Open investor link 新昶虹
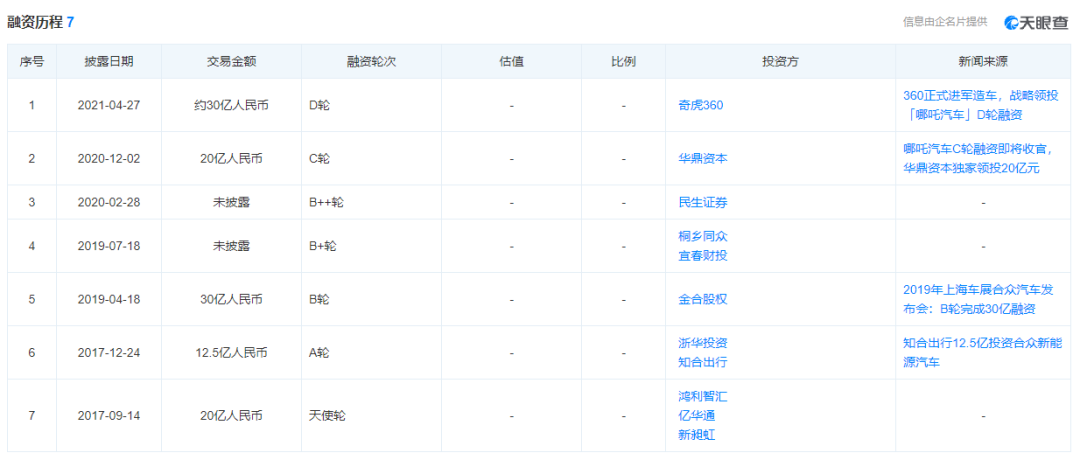The image size is (1080, 460). (697, 435)
